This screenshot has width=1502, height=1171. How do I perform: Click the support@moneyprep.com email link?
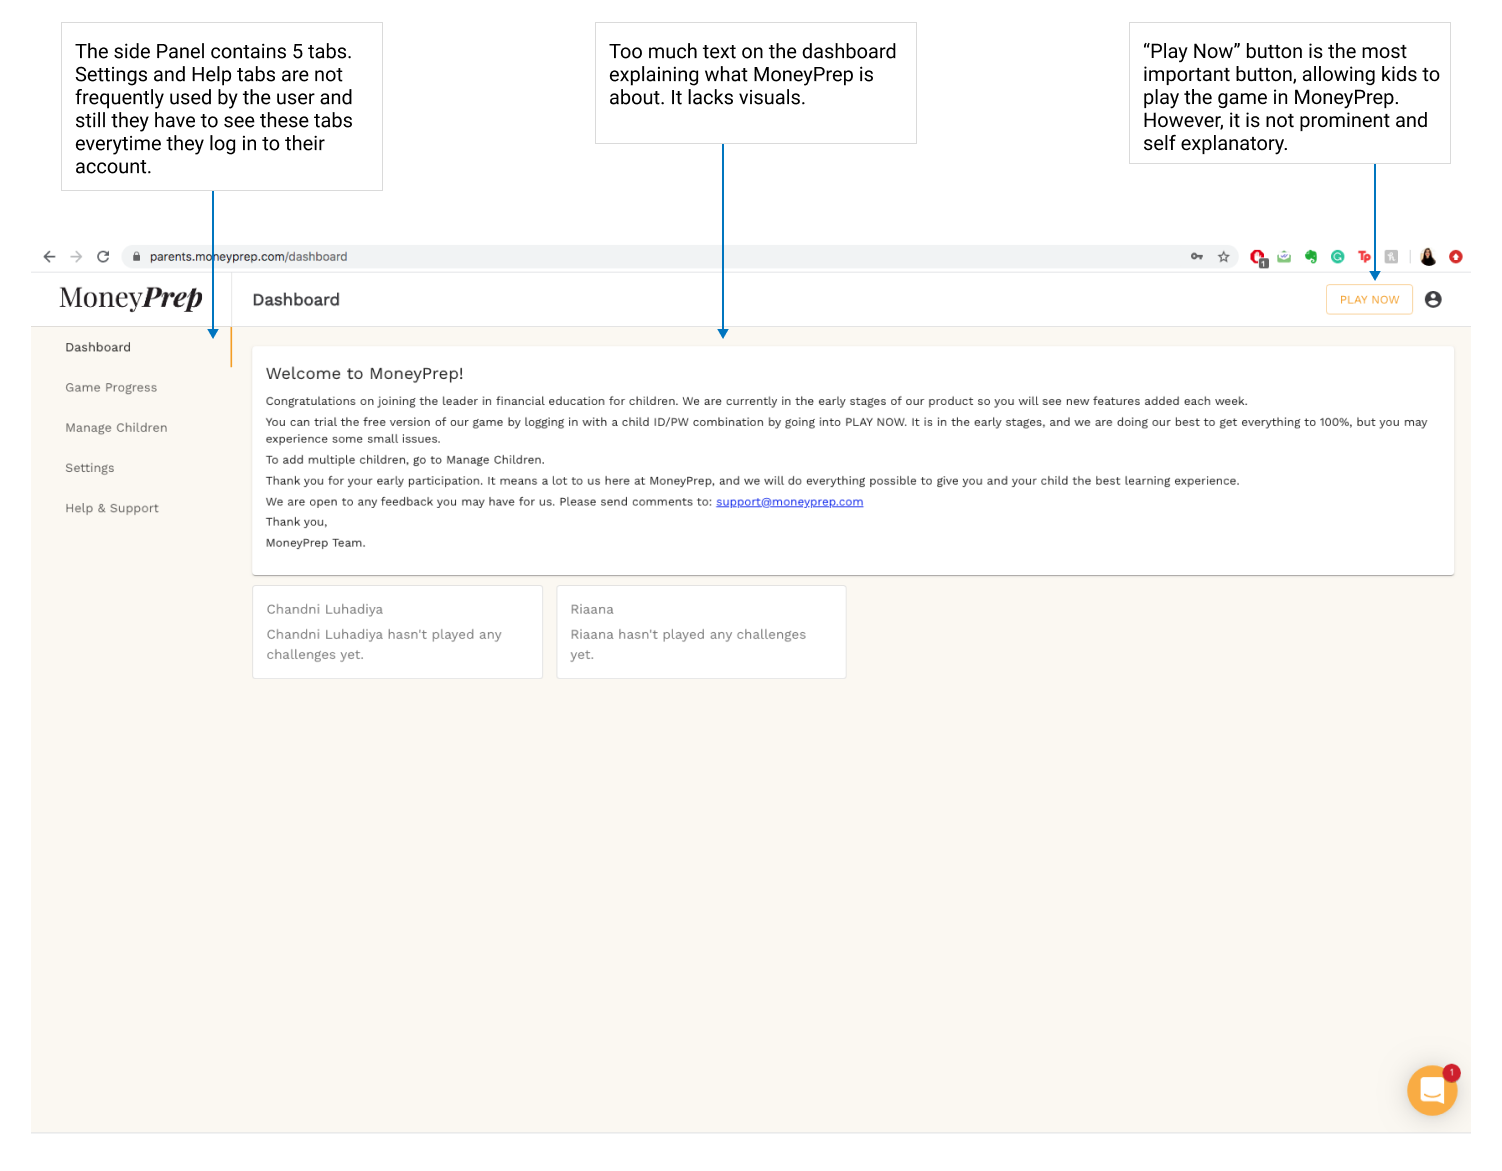pyautogui.click(x=789, y=502)
